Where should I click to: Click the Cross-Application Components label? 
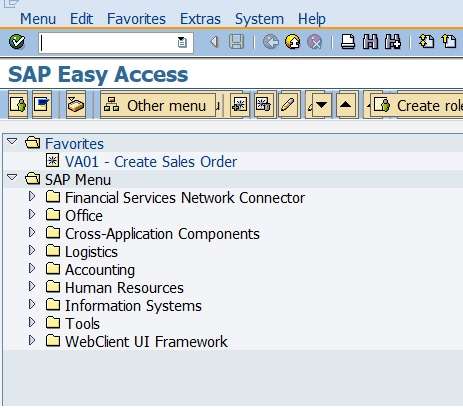(162, 234)
